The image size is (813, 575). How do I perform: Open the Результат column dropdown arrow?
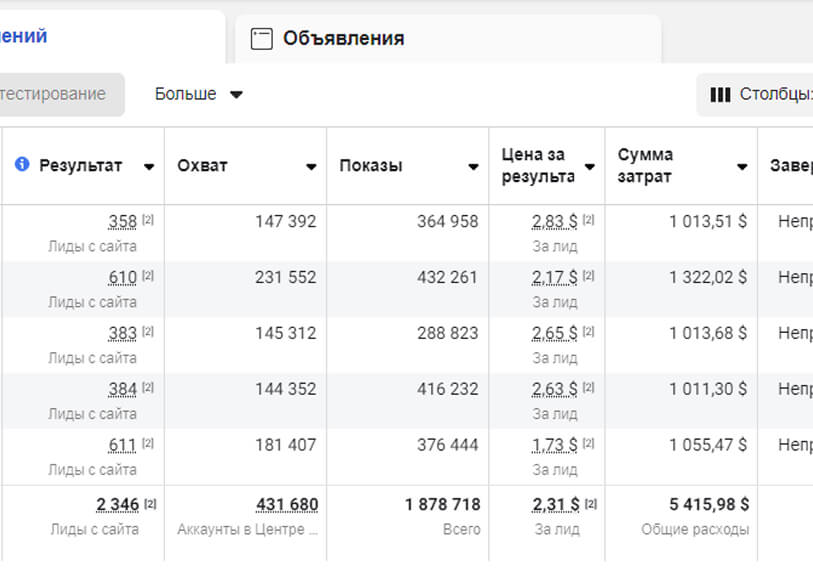pyautogui.click(x=149, y=167)
